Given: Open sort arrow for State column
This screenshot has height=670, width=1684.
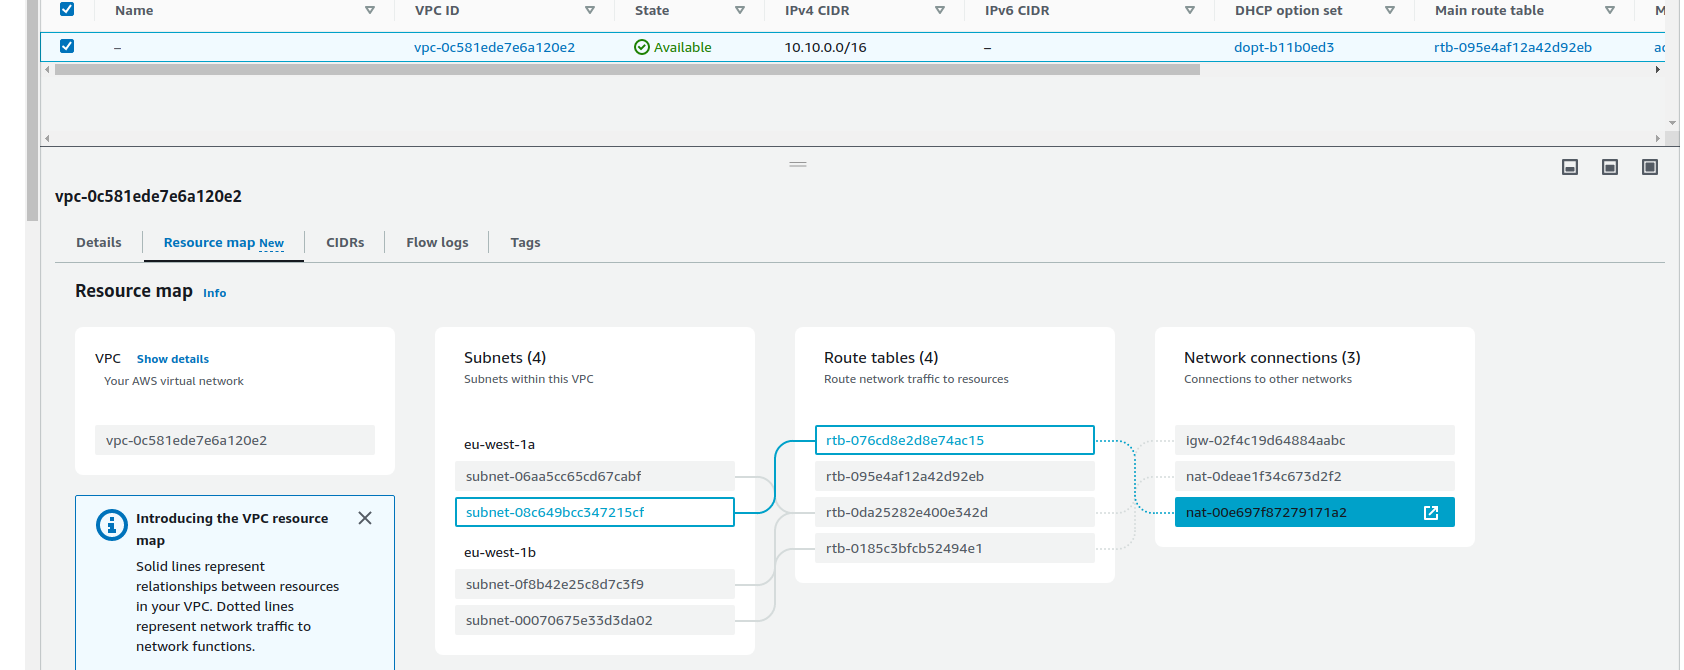Looking at the screenshot, I should pyautogui.click(x=740, y=10).
